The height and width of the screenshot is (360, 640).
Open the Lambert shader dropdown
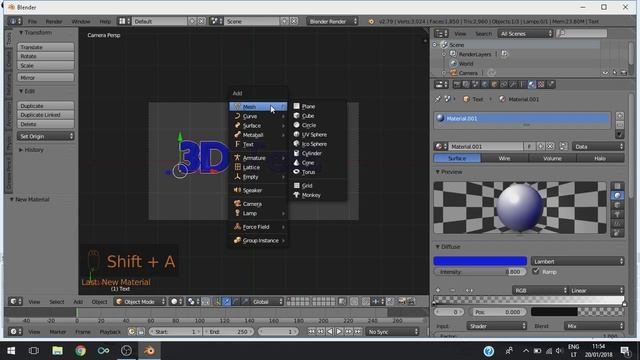click(x=578, y=261)
